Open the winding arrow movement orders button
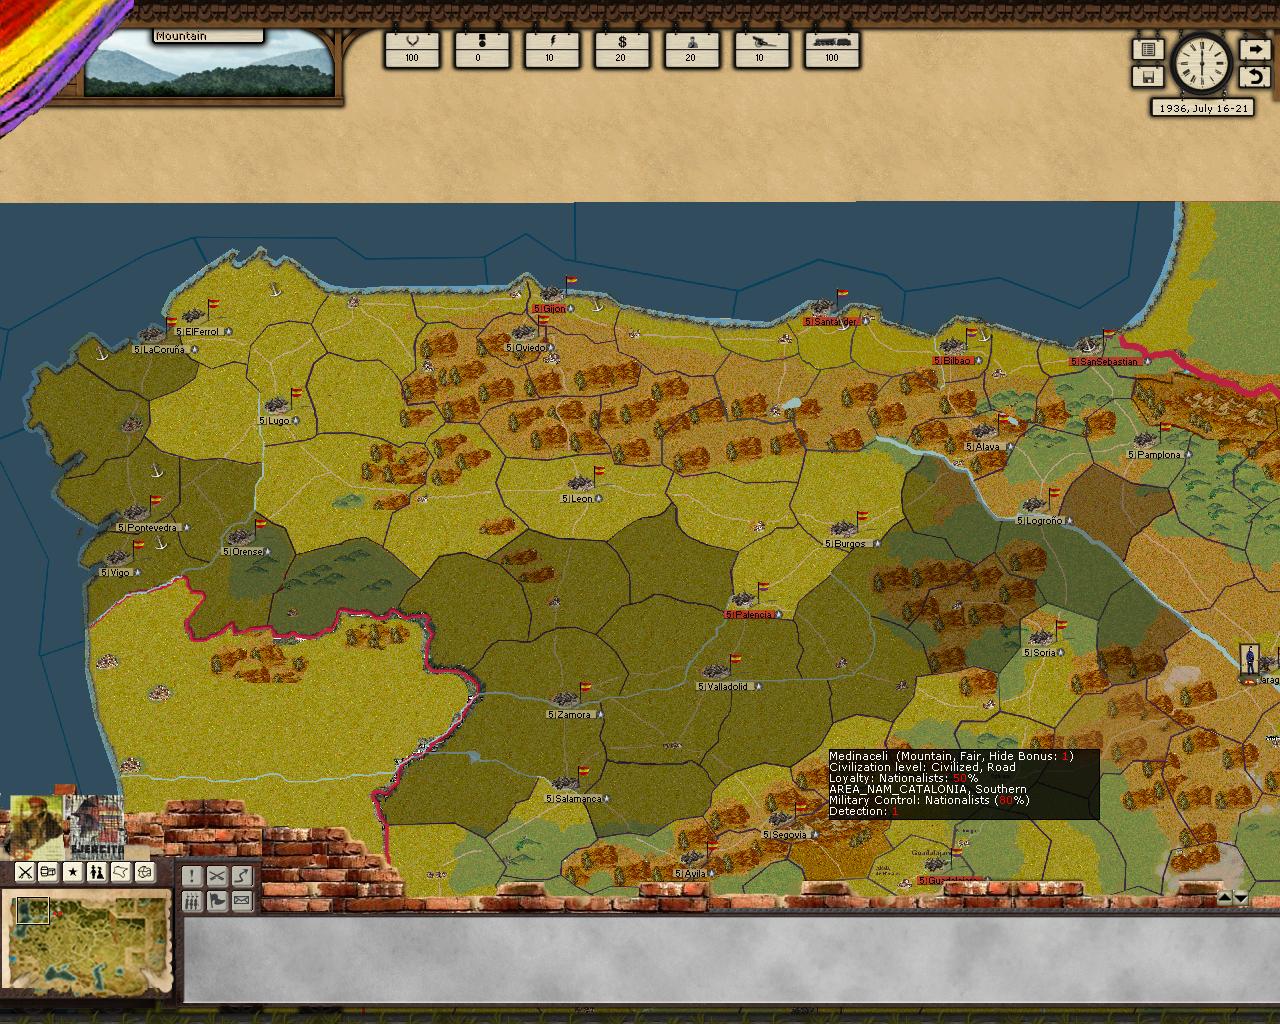This screenshot has height=1024, width=1280. point(241,877)
